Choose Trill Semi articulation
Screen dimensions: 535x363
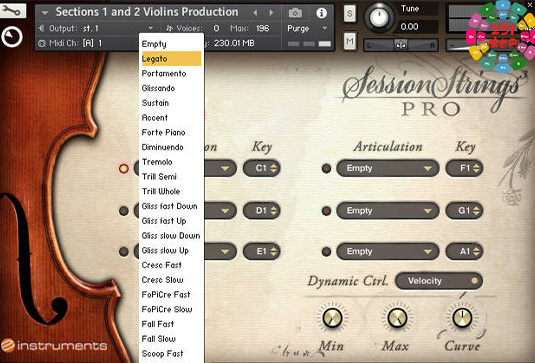pyautogui.click(x=171, y=176)
